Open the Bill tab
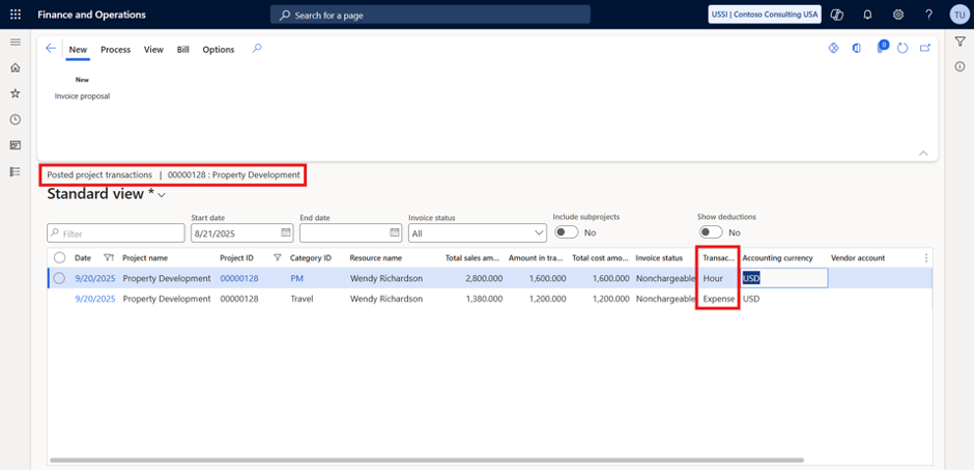 click(x=183, y=50)
